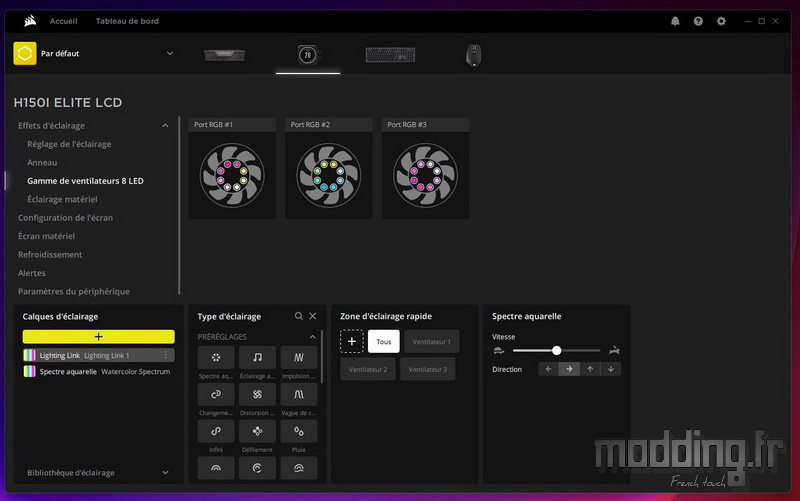Select the Port RGB #2 fan preview

[329, 175]
